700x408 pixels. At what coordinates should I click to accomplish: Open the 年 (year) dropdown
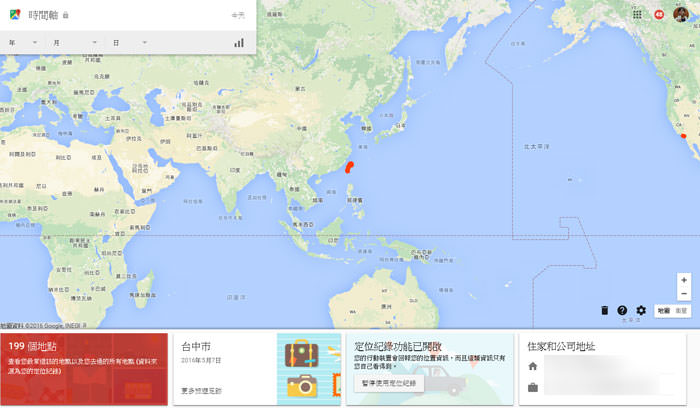(23, 43)
